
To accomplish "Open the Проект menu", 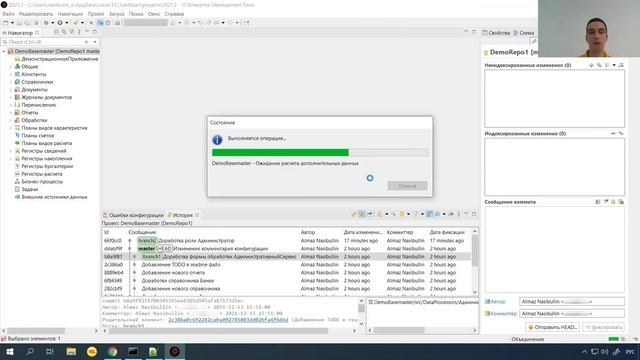I will pos(96,14).
